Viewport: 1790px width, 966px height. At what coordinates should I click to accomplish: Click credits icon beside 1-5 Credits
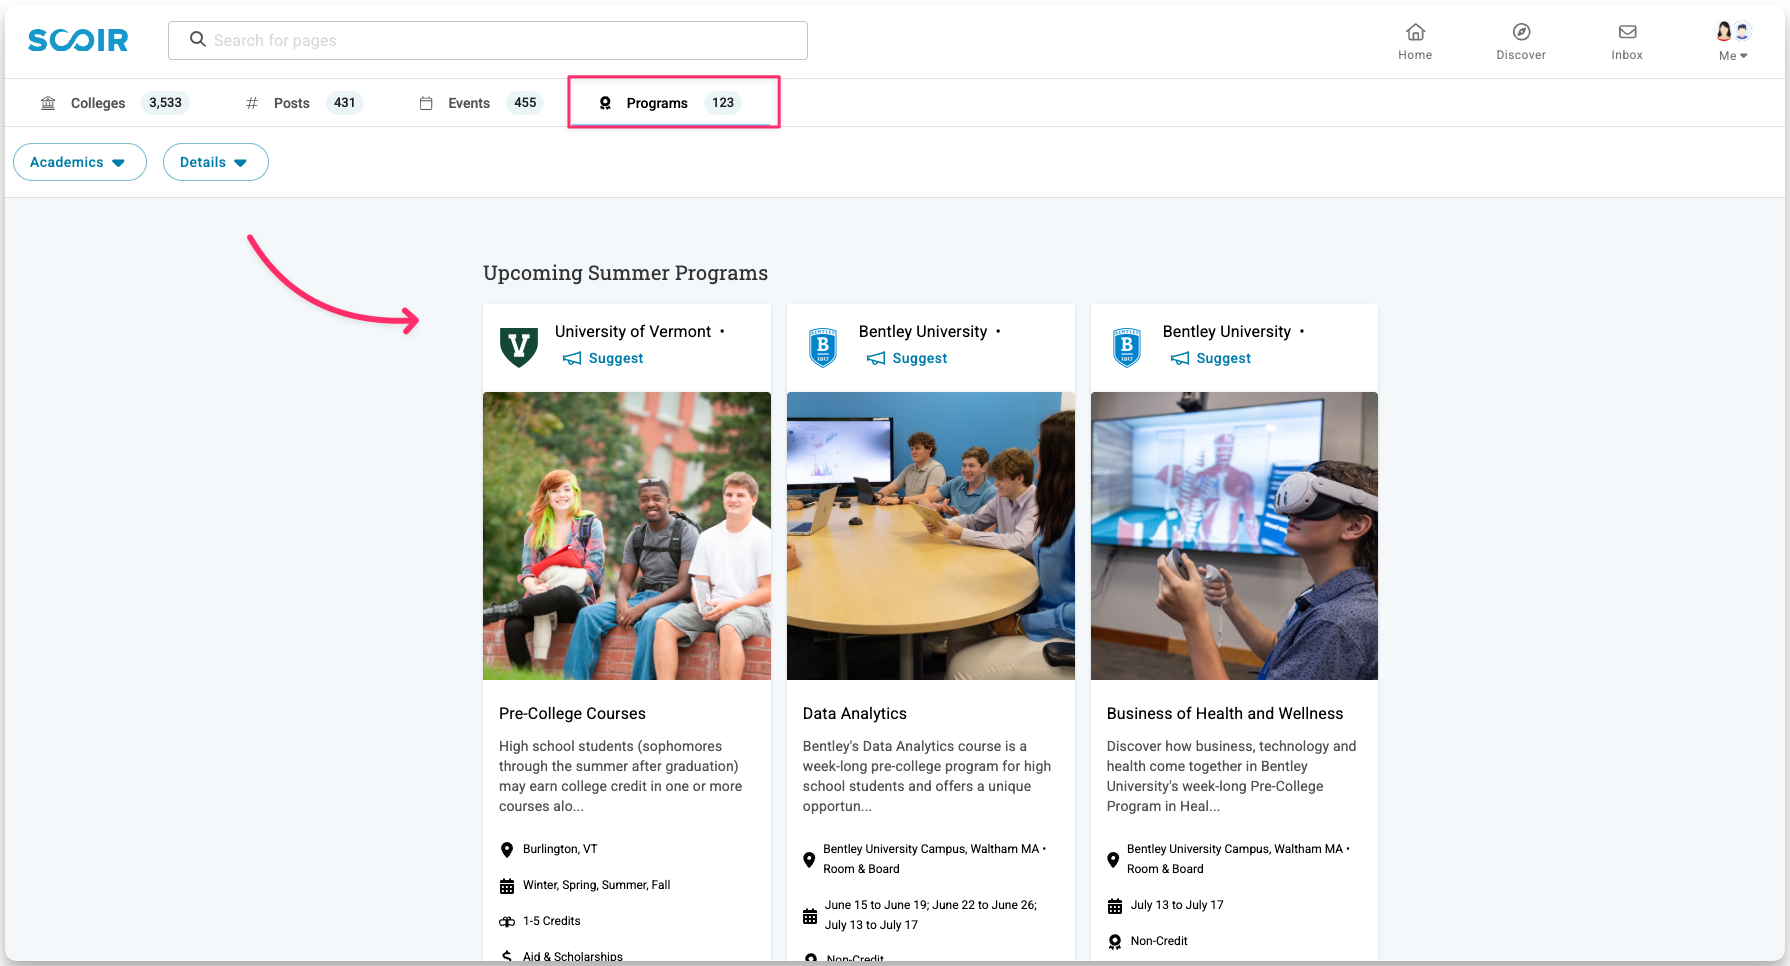(507, 922)
